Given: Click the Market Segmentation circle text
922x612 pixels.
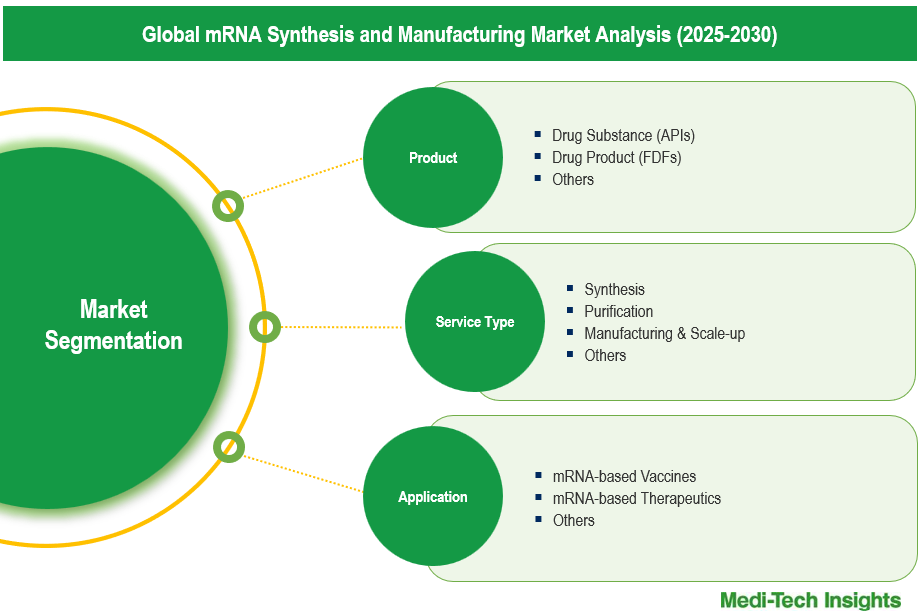Looking at the screenshot, I should pyautogui.click(x=113, y=325).
